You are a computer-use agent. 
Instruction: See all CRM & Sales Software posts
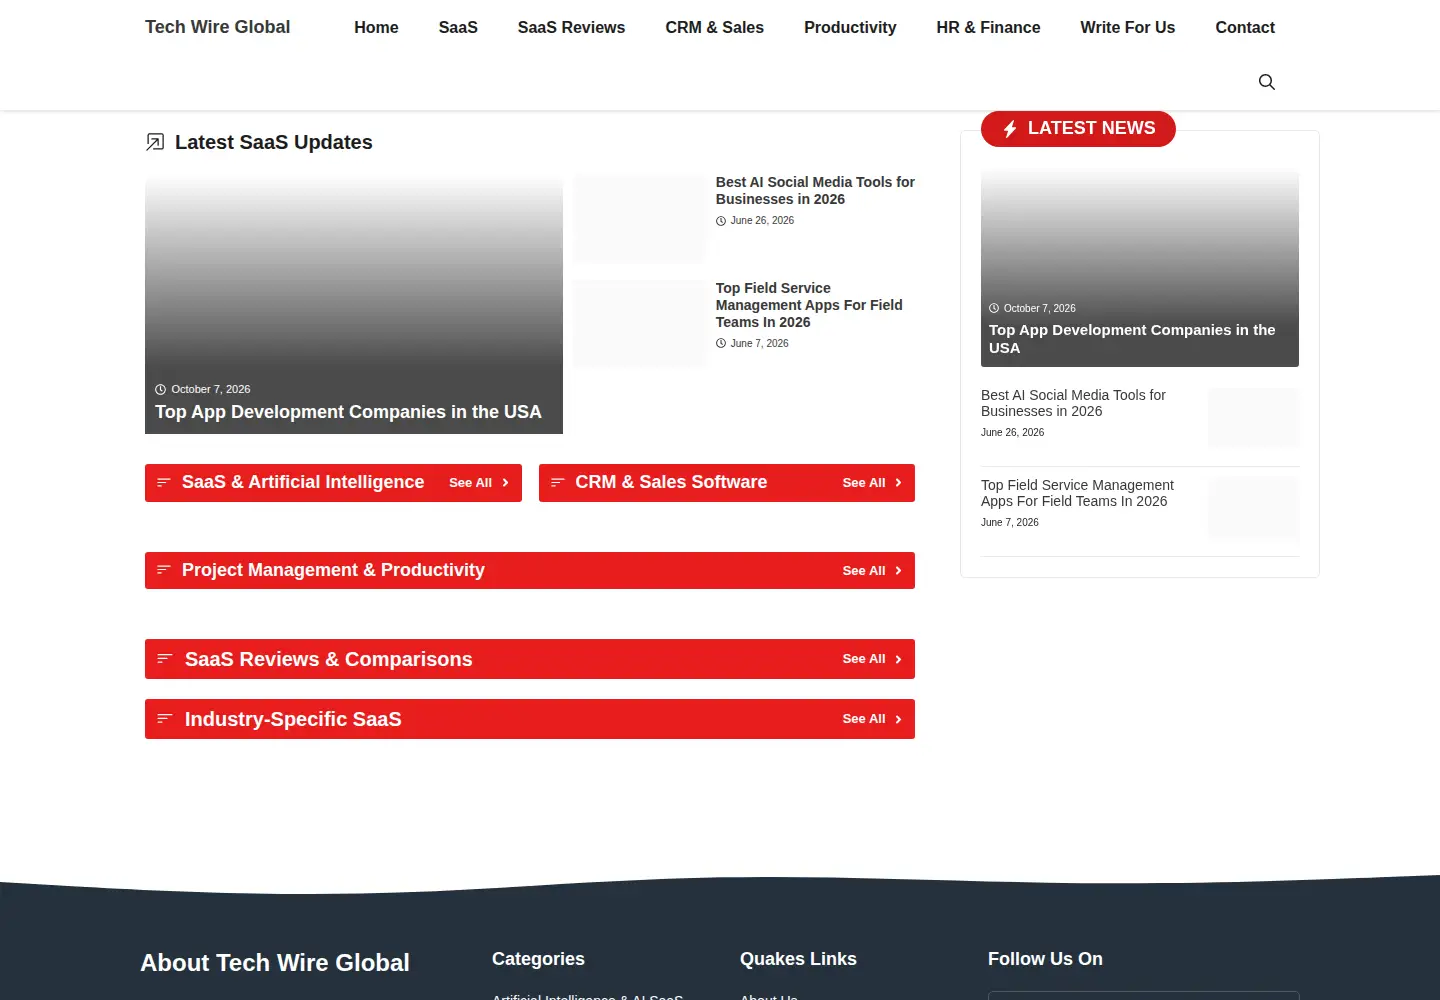point(872,483)
